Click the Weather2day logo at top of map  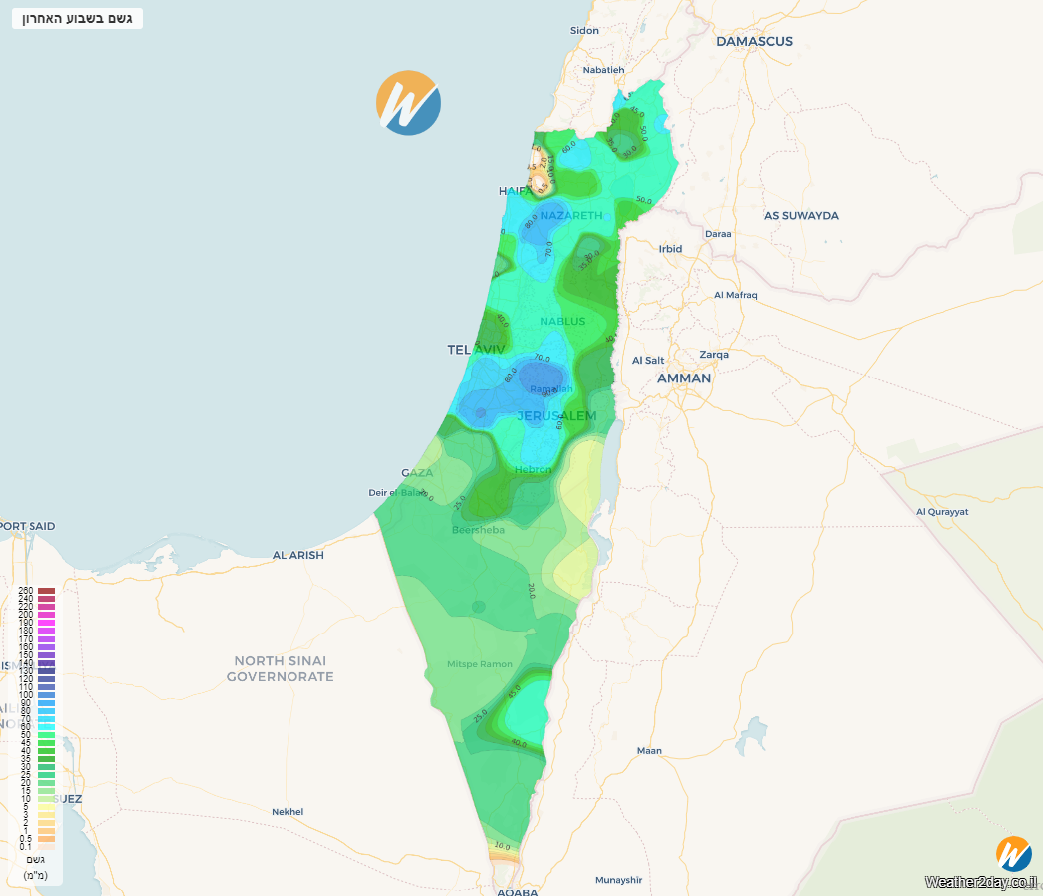tap(408, 103)
